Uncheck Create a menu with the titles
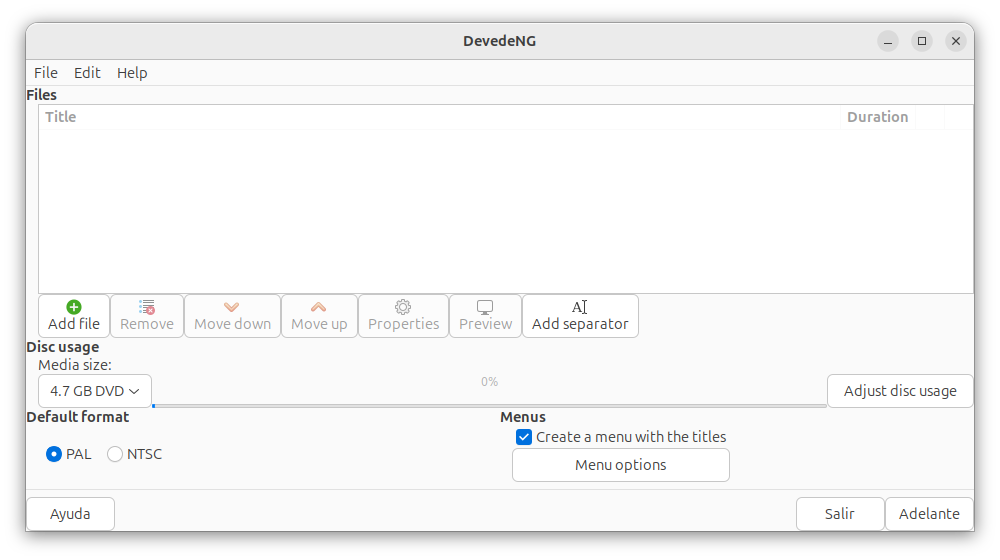Screen dimensions: 1000x560 524,437
